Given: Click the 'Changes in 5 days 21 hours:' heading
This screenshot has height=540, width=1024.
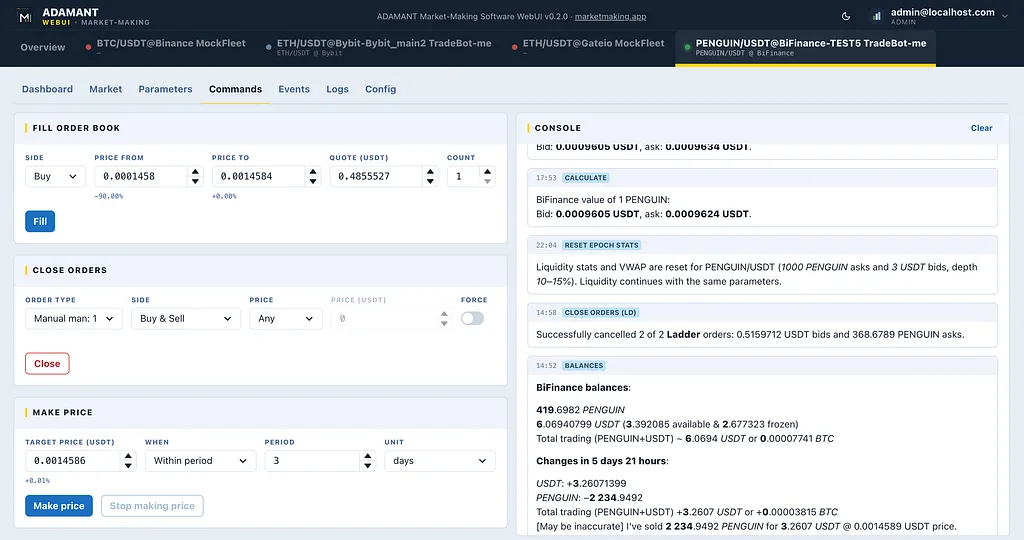Looking at the screenshot, I should pos(602,461).
